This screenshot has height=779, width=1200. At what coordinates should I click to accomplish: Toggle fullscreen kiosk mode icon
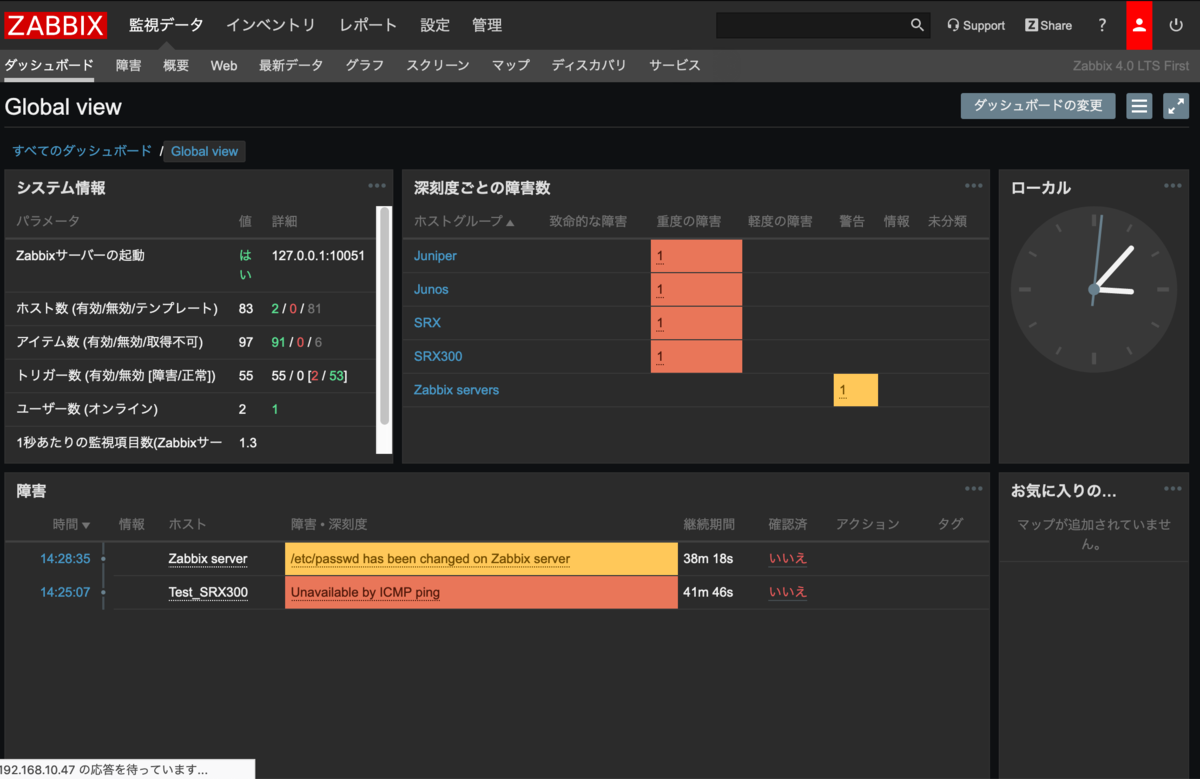click(1176, 106)
